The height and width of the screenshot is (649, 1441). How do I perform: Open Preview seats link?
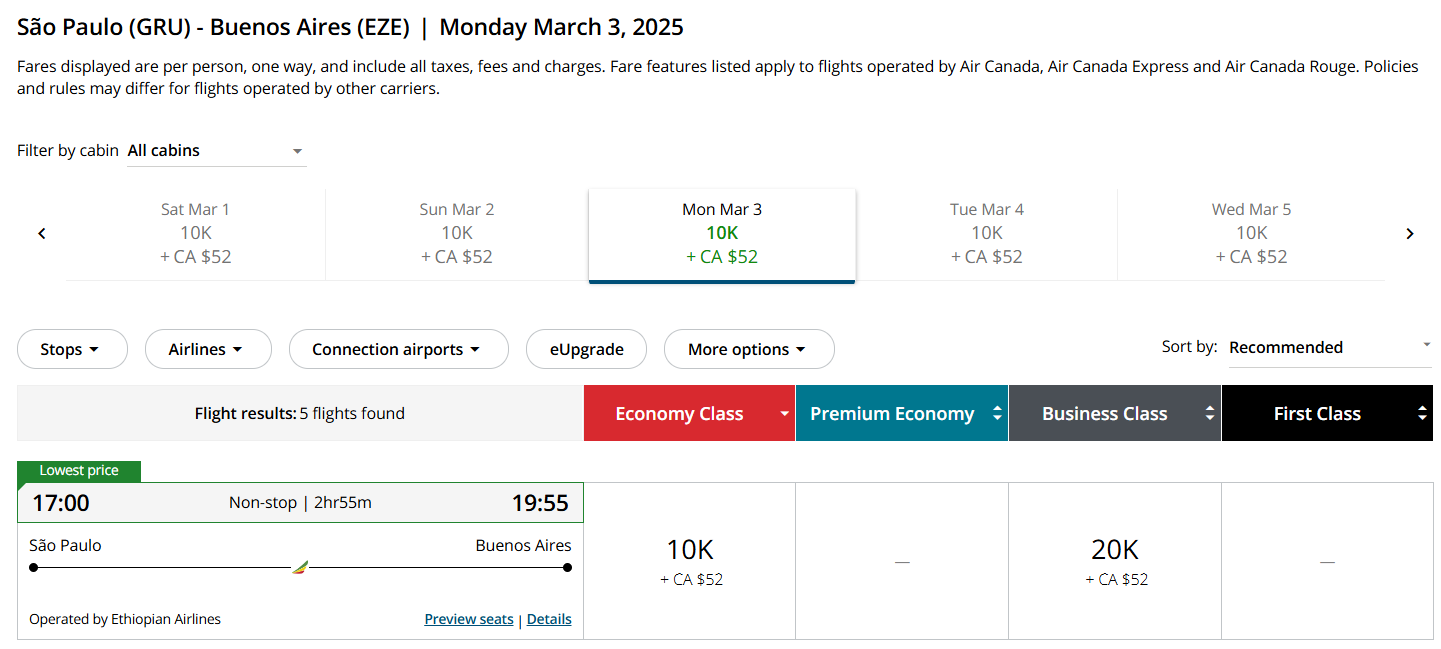pos(469,619)
